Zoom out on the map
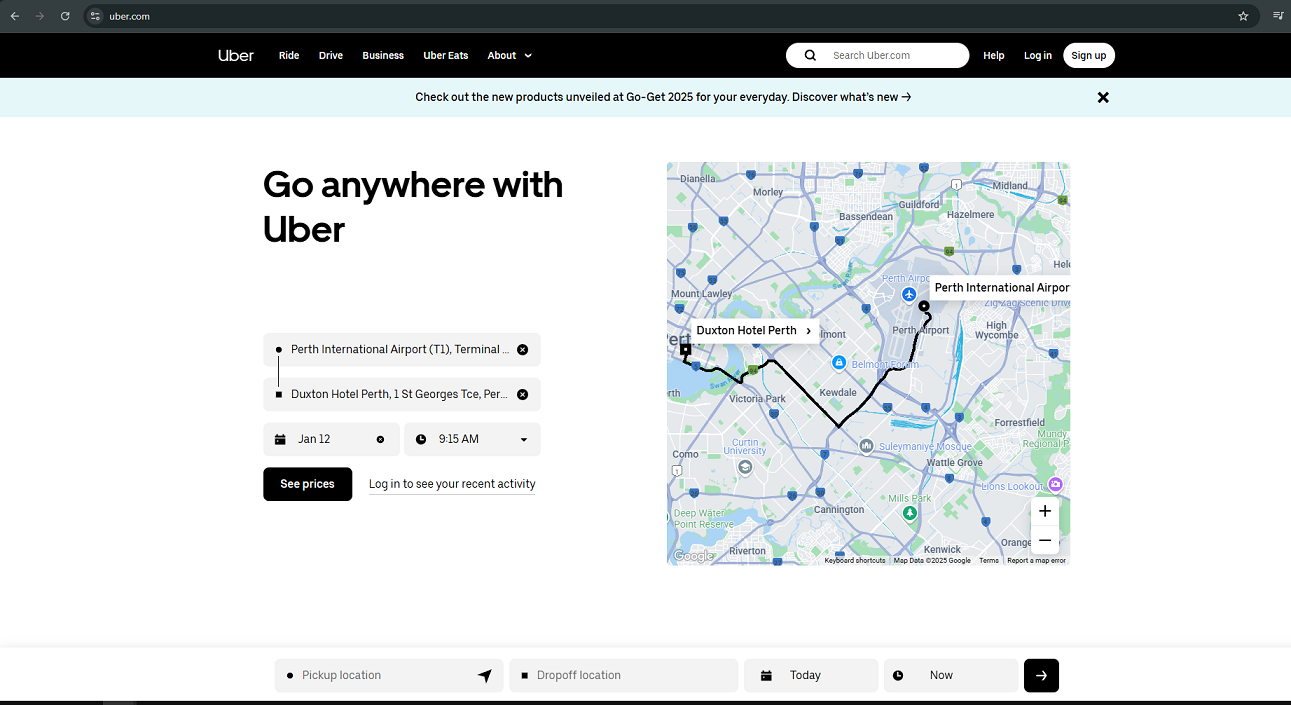 1045,540
